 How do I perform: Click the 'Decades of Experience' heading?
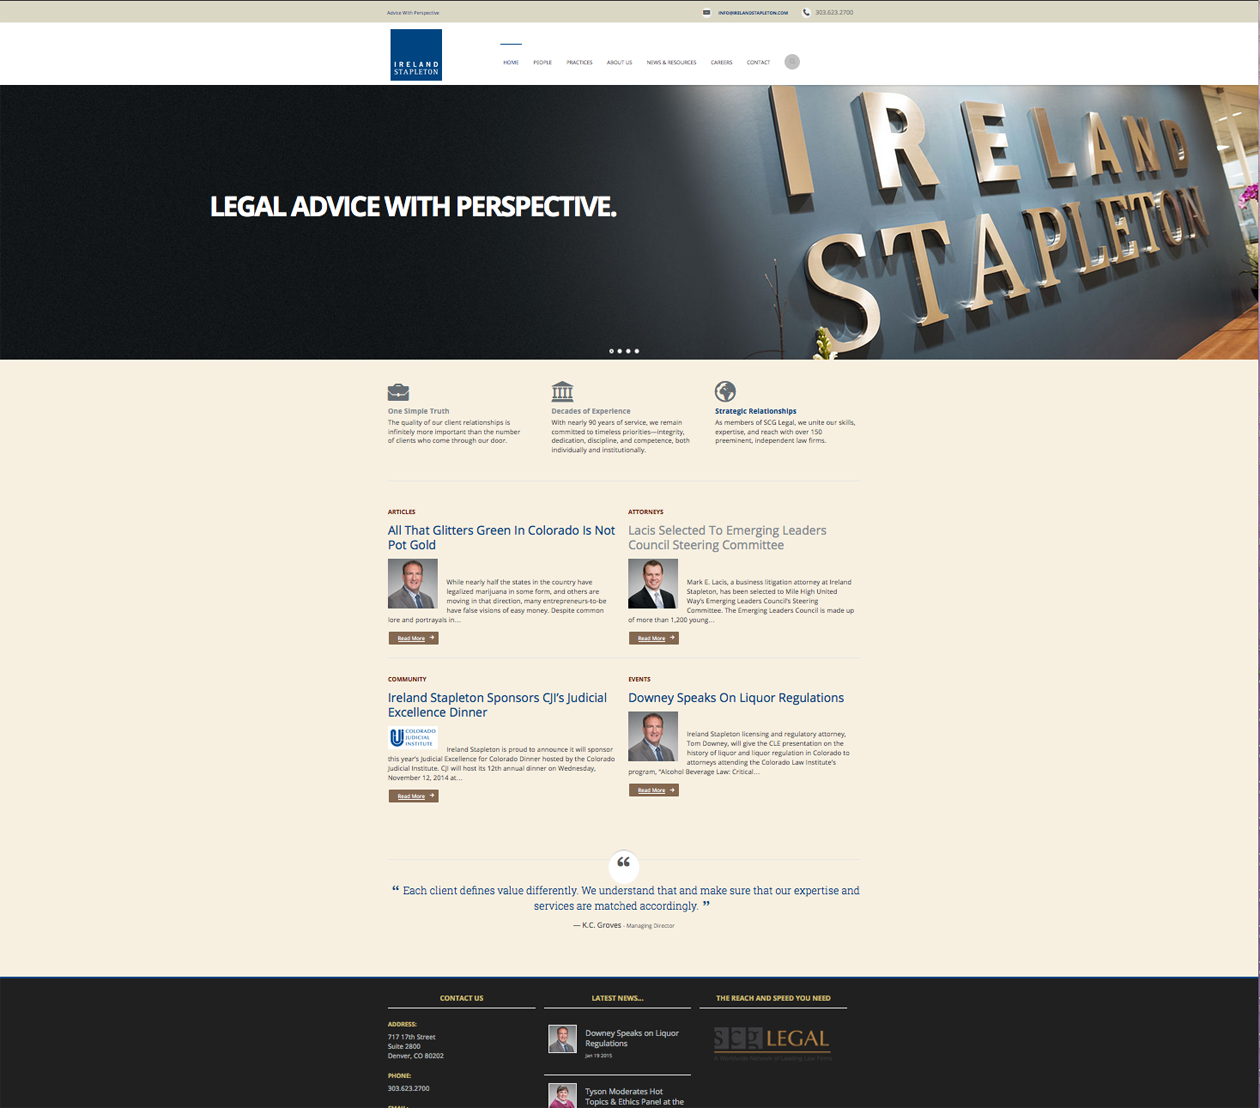click(590, 411)
